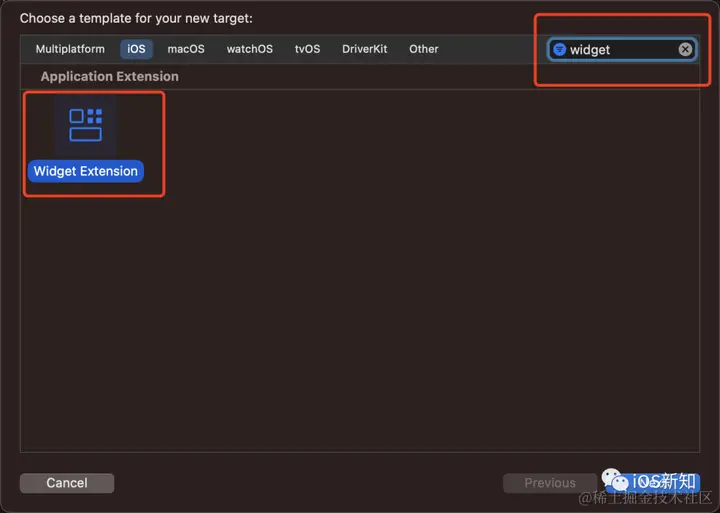Switch to the tvOS tab

(x=307, y=49)
